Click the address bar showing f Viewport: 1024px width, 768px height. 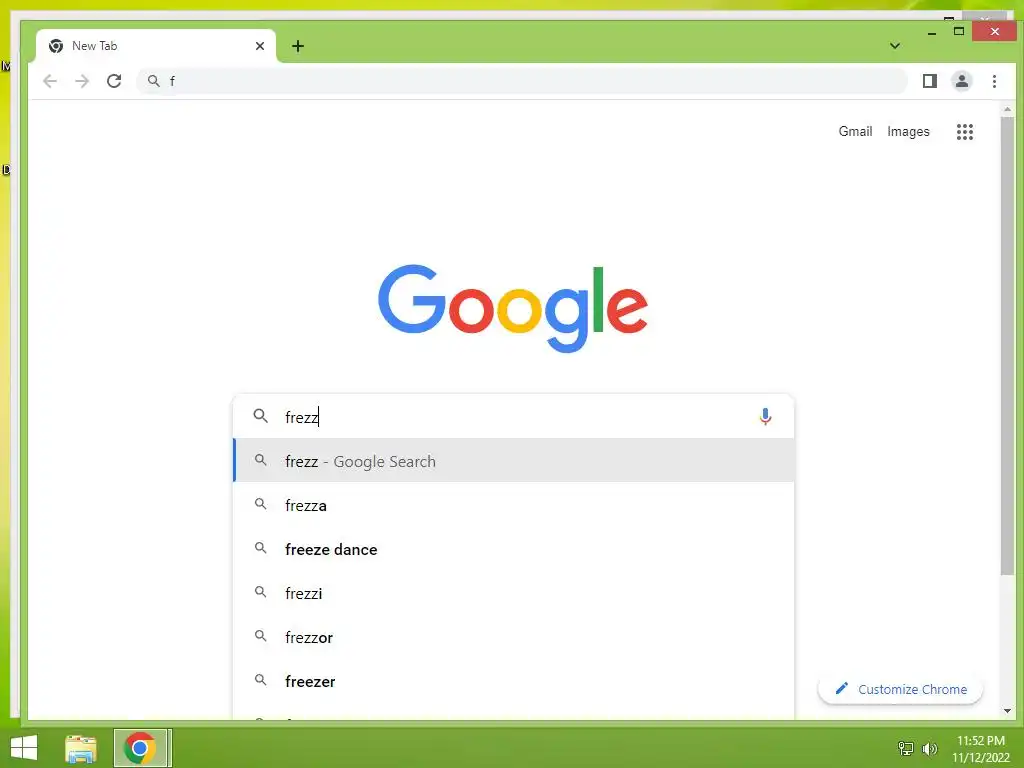pyautogui.click(x=522, y=81)
